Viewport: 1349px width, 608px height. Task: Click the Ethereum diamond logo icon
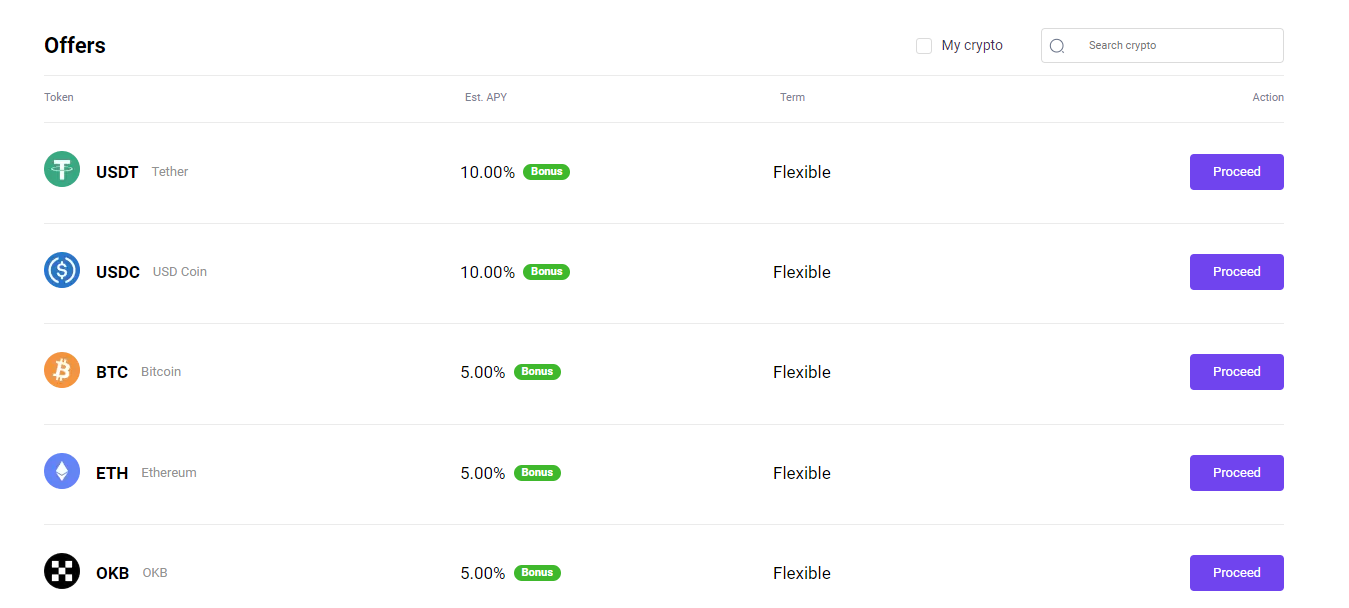tap(62, 471)
